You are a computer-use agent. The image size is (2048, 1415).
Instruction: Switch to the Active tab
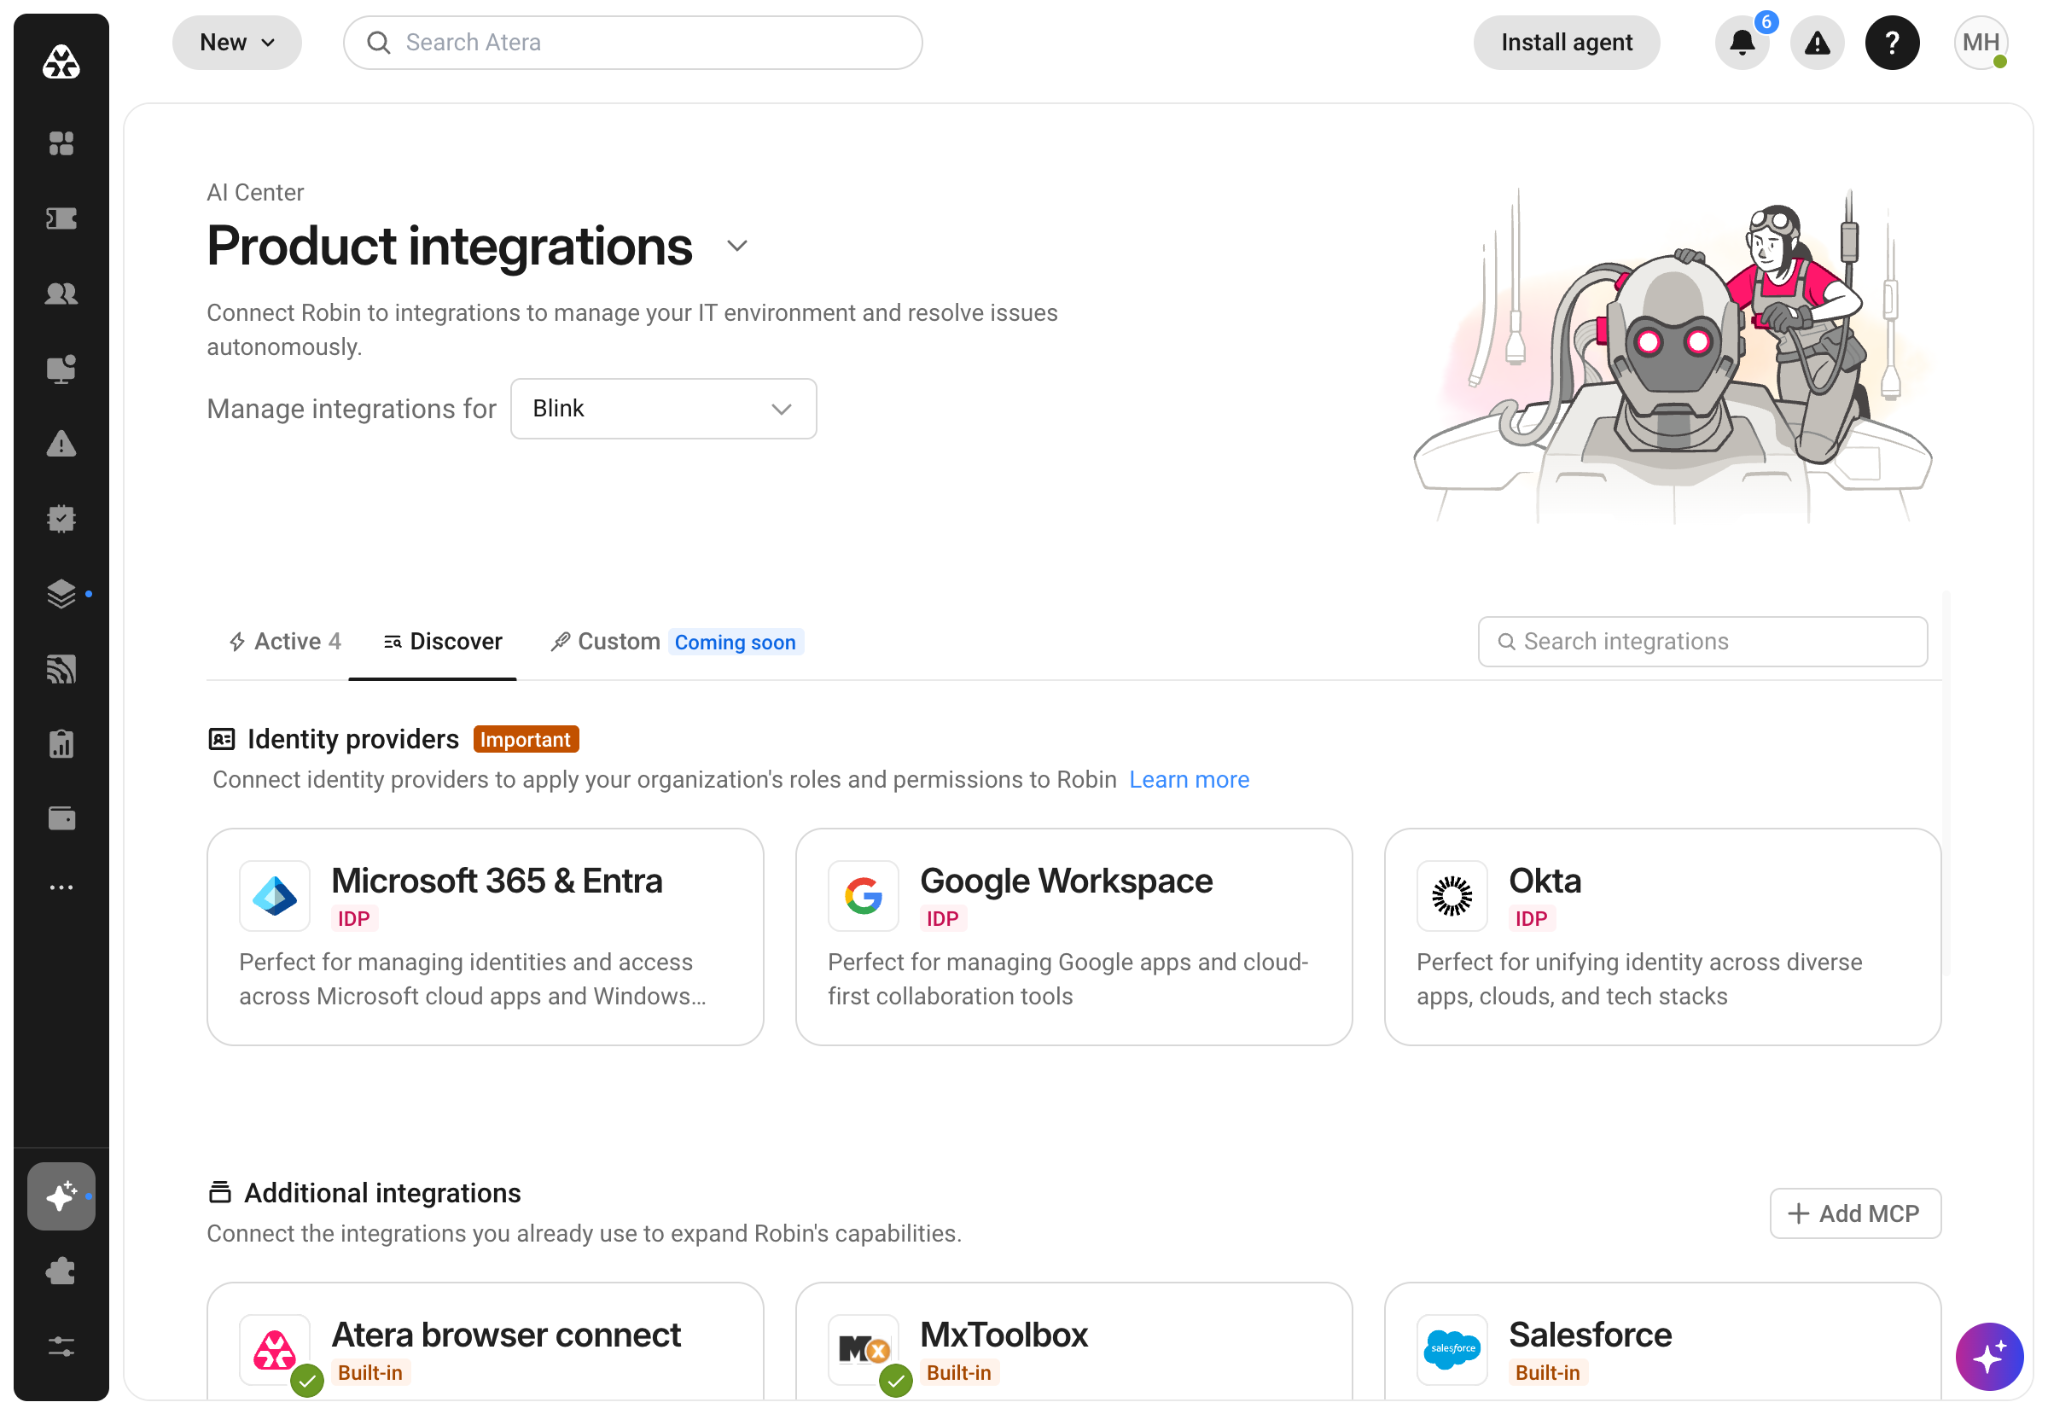[x=285, y=642]
